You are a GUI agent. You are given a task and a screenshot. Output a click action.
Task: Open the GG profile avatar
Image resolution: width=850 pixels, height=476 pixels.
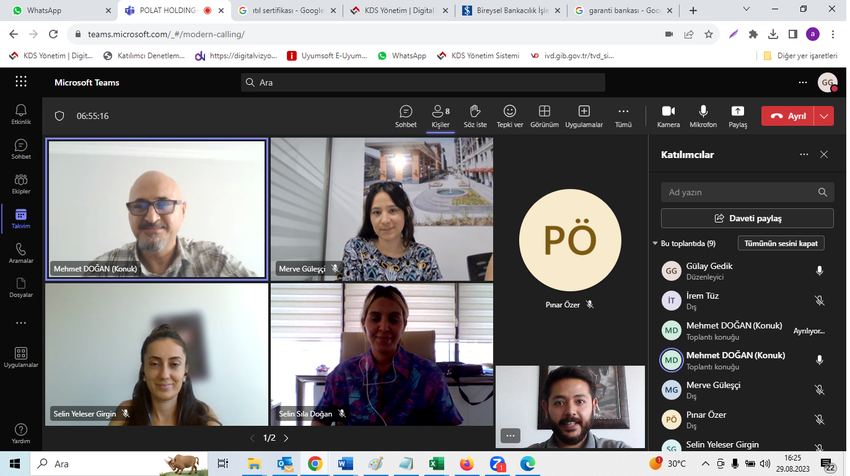click(x=827, y=82)
